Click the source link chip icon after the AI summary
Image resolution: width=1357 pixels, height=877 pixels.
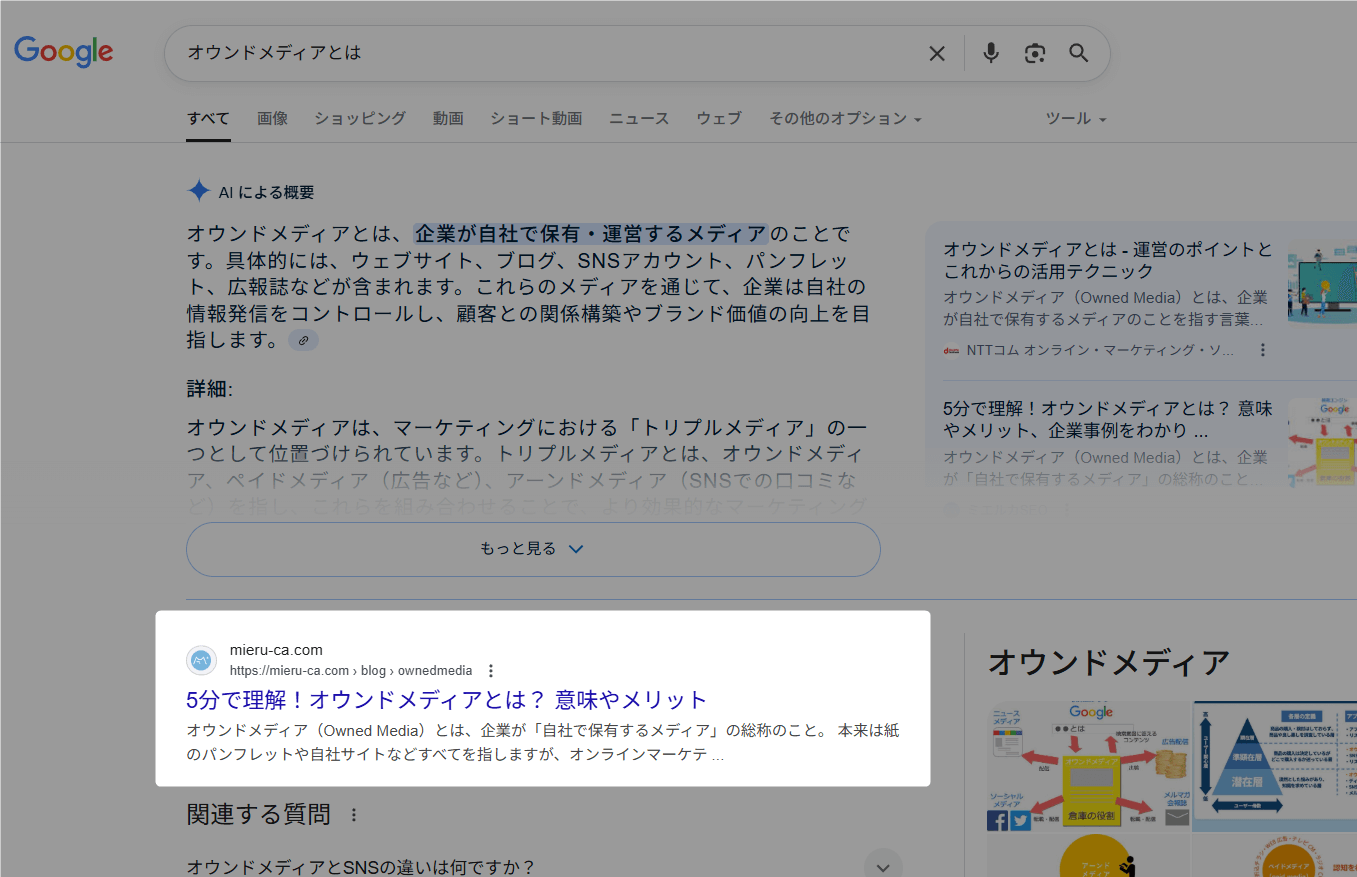coord(303,341)
